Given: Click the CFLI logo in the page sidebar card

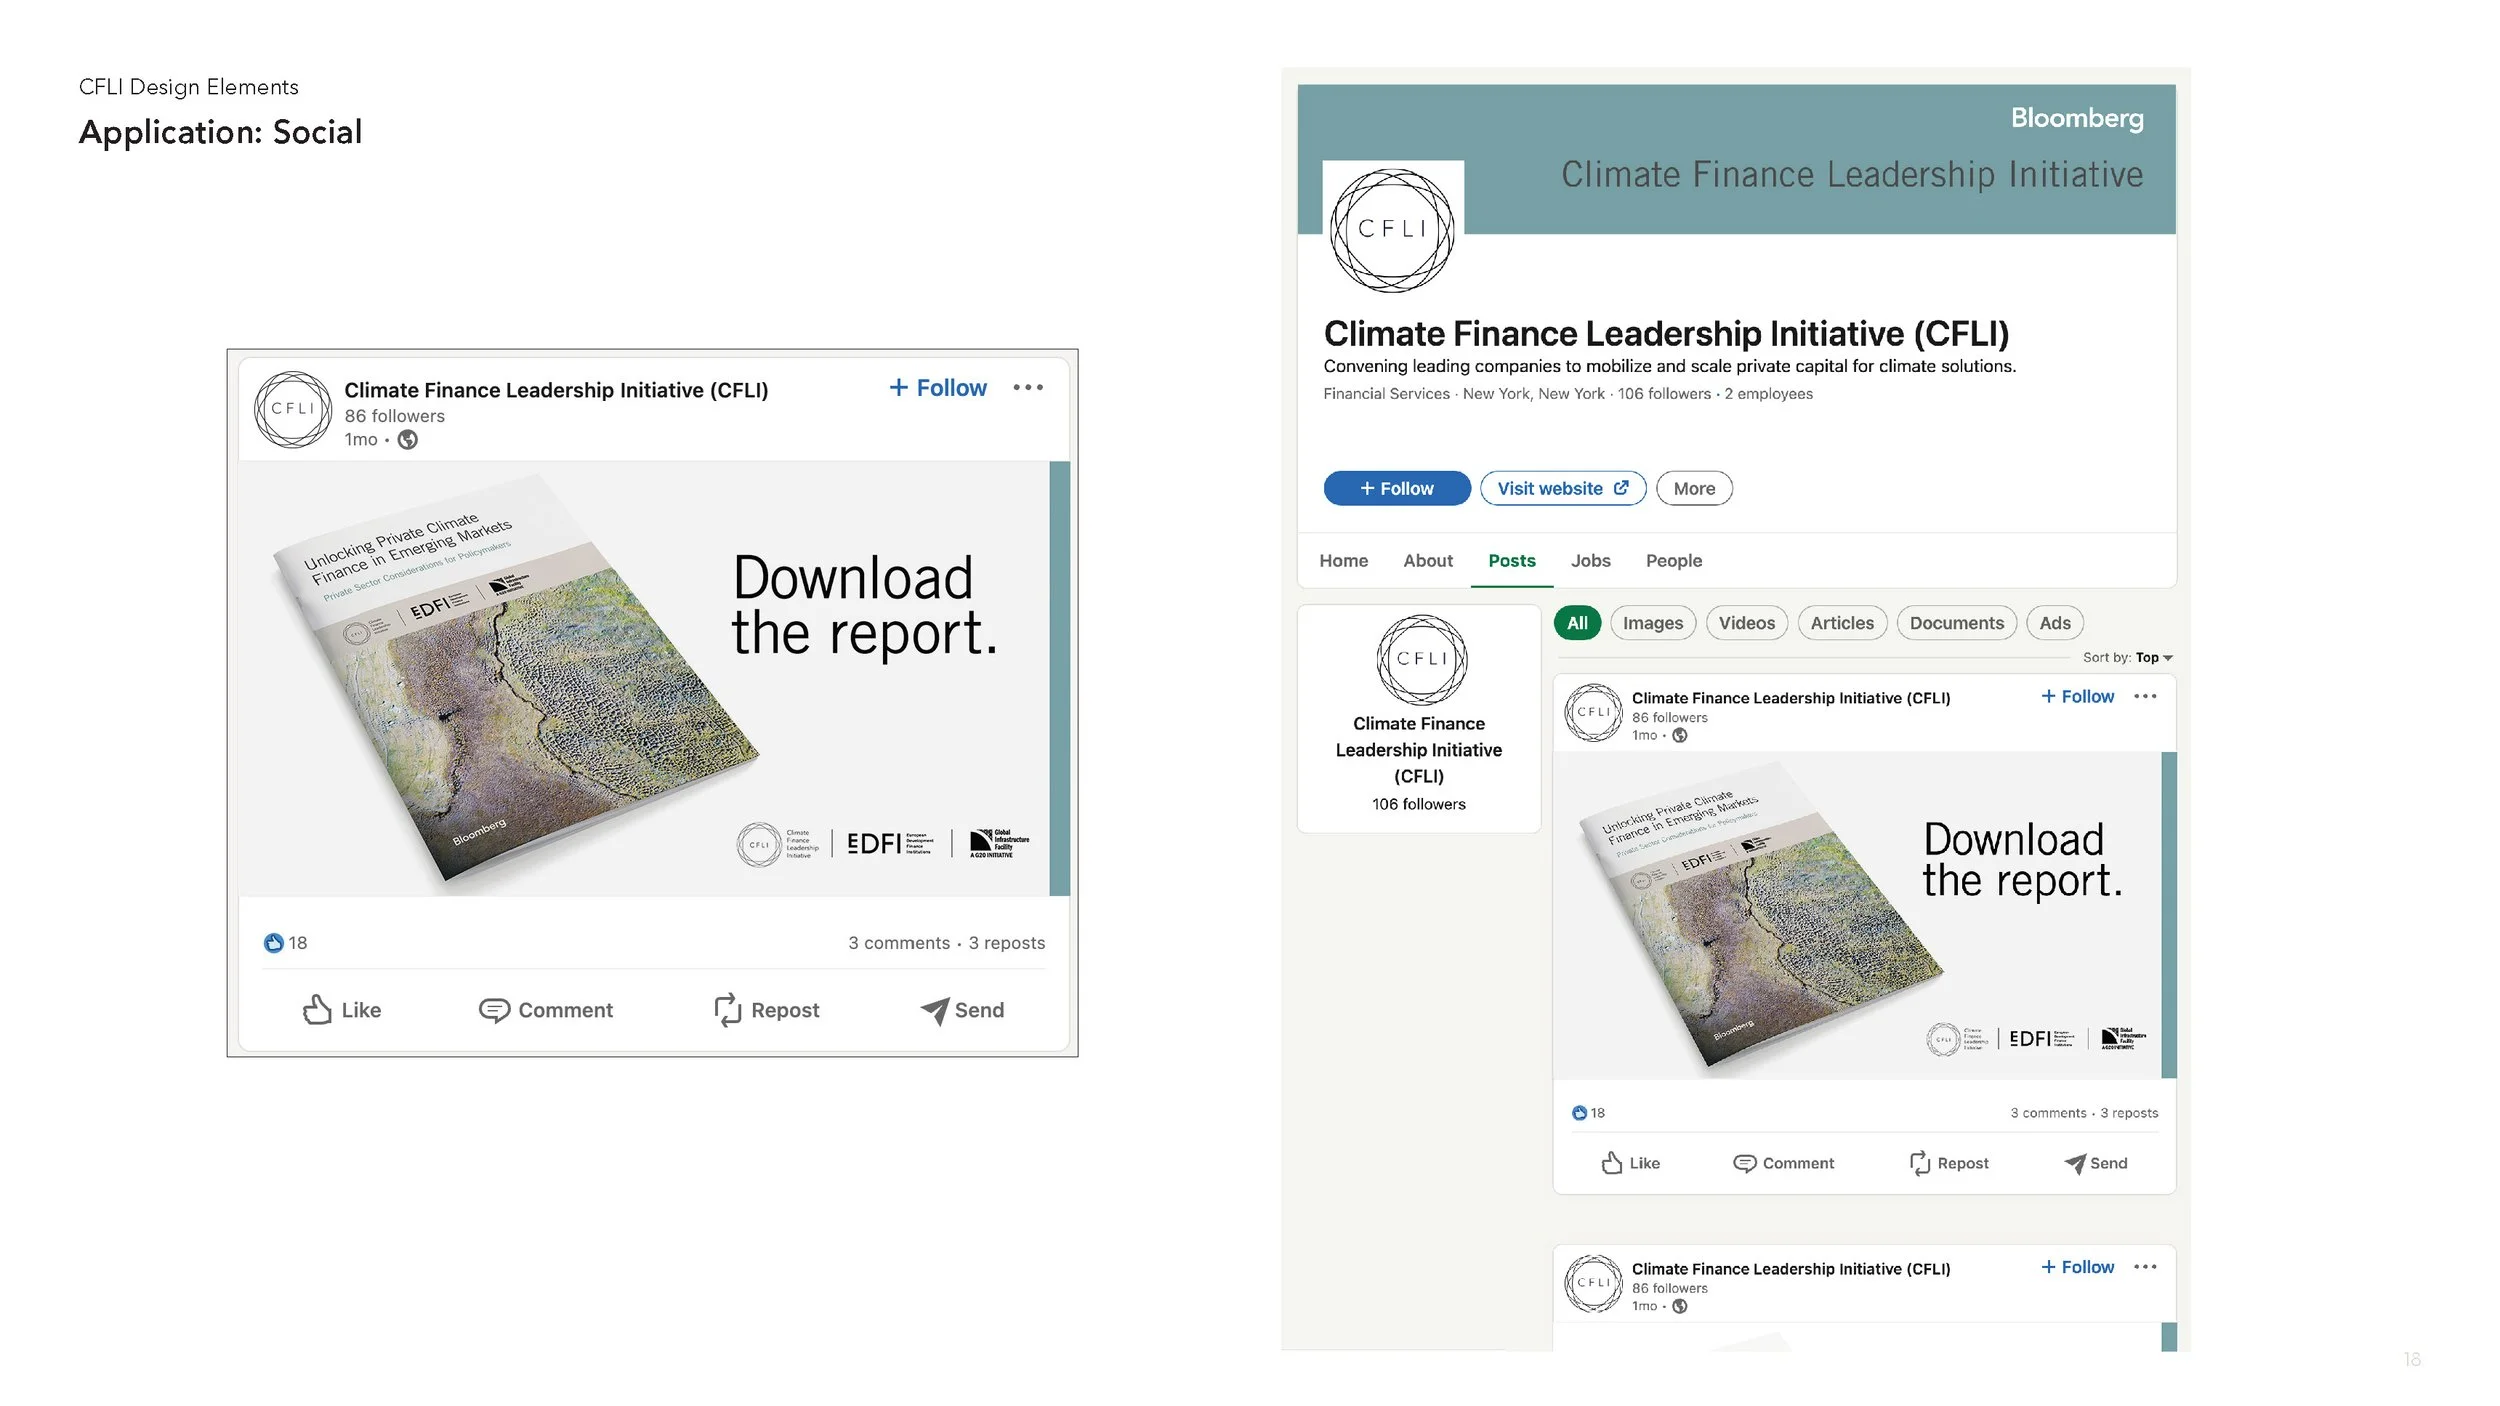Looking at the screenshot, I should pyautogui.click(x=1421, y=660).
